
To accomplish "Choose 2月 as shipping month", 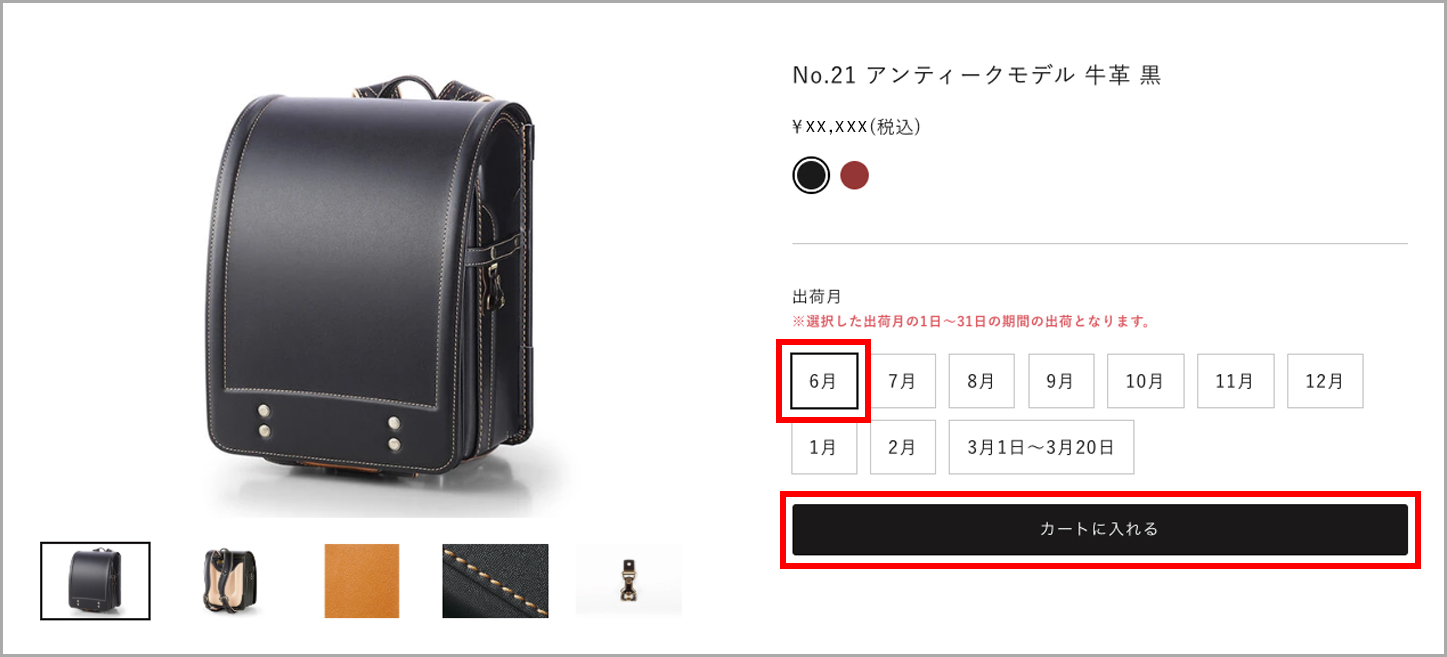I will (902, 447).
